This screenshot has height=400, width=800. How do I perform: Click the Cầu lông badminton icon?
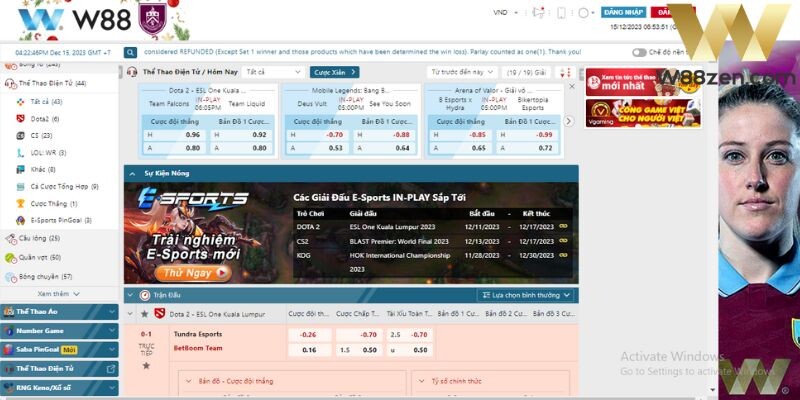[x=11, y=239]
